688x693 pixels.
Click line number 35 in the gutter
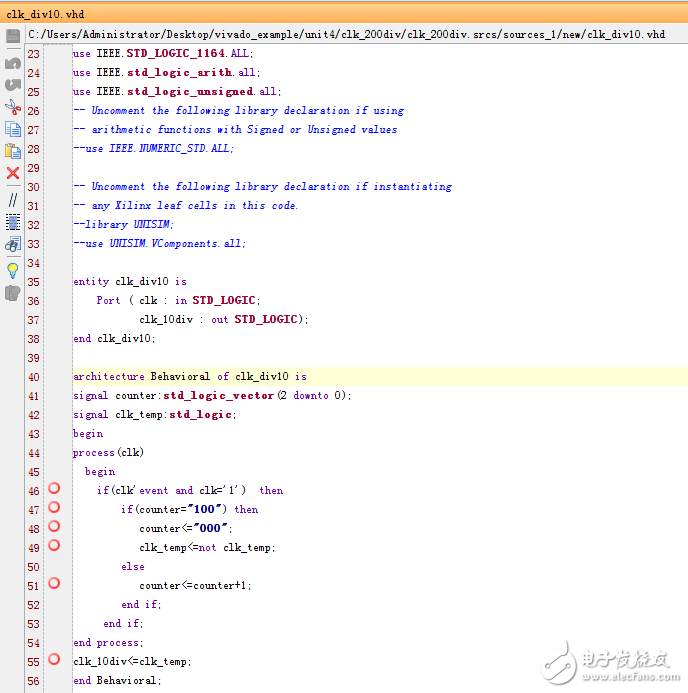click(34, 282)
